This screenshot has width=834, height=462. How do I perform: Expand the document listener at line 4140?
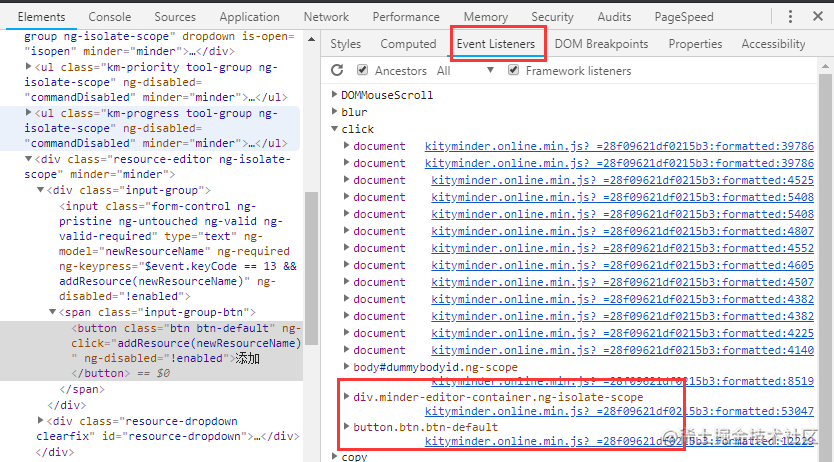[x=346, y=350]
